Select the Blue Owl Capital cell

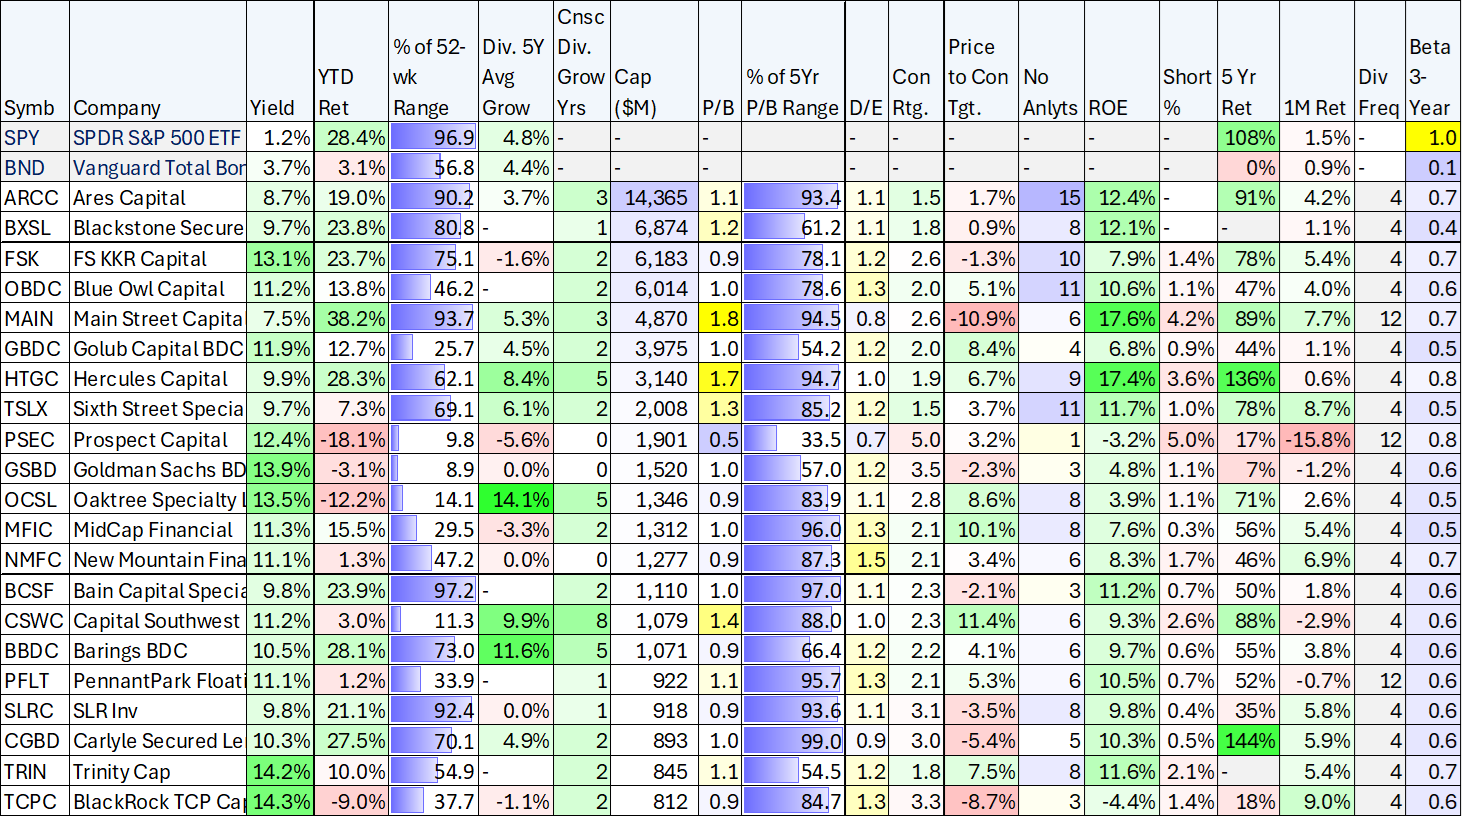(158, 288)
